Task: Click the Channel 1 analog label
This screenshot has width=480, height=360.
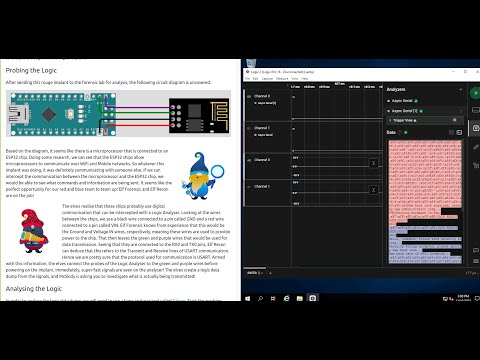Action: [x=262, y=186]
